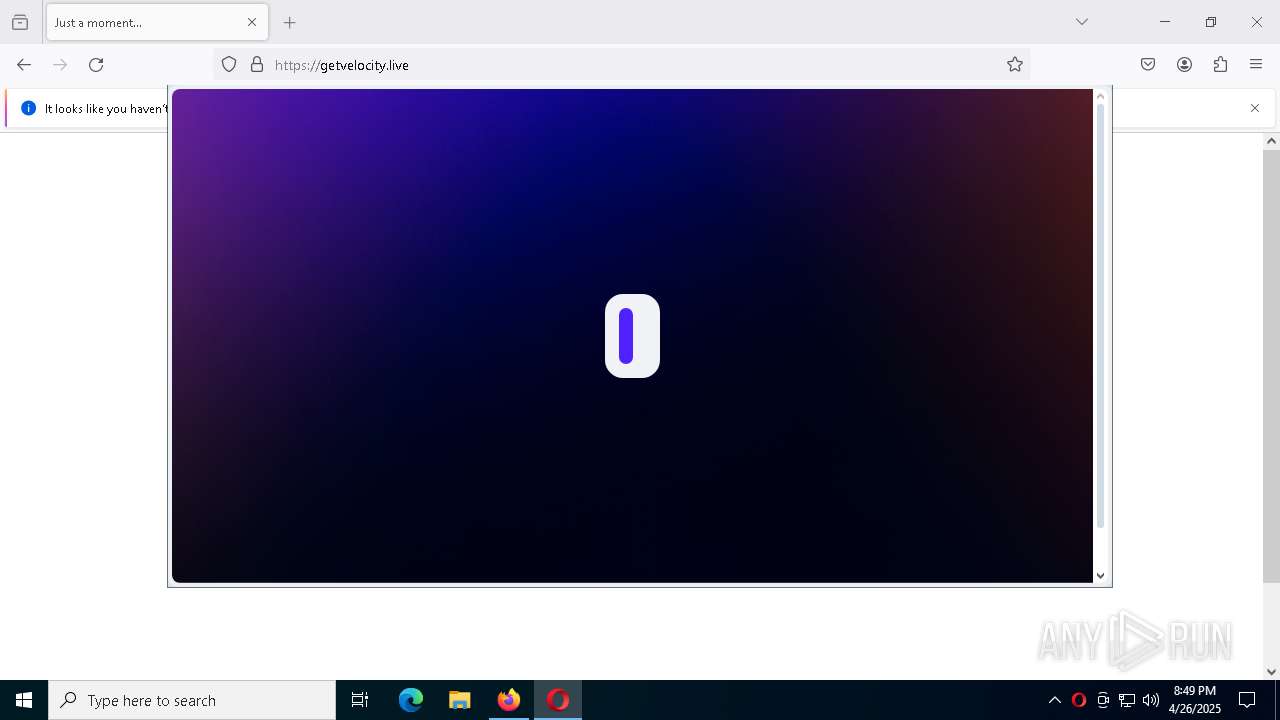
Task: Go back one page
Action: 24,65
